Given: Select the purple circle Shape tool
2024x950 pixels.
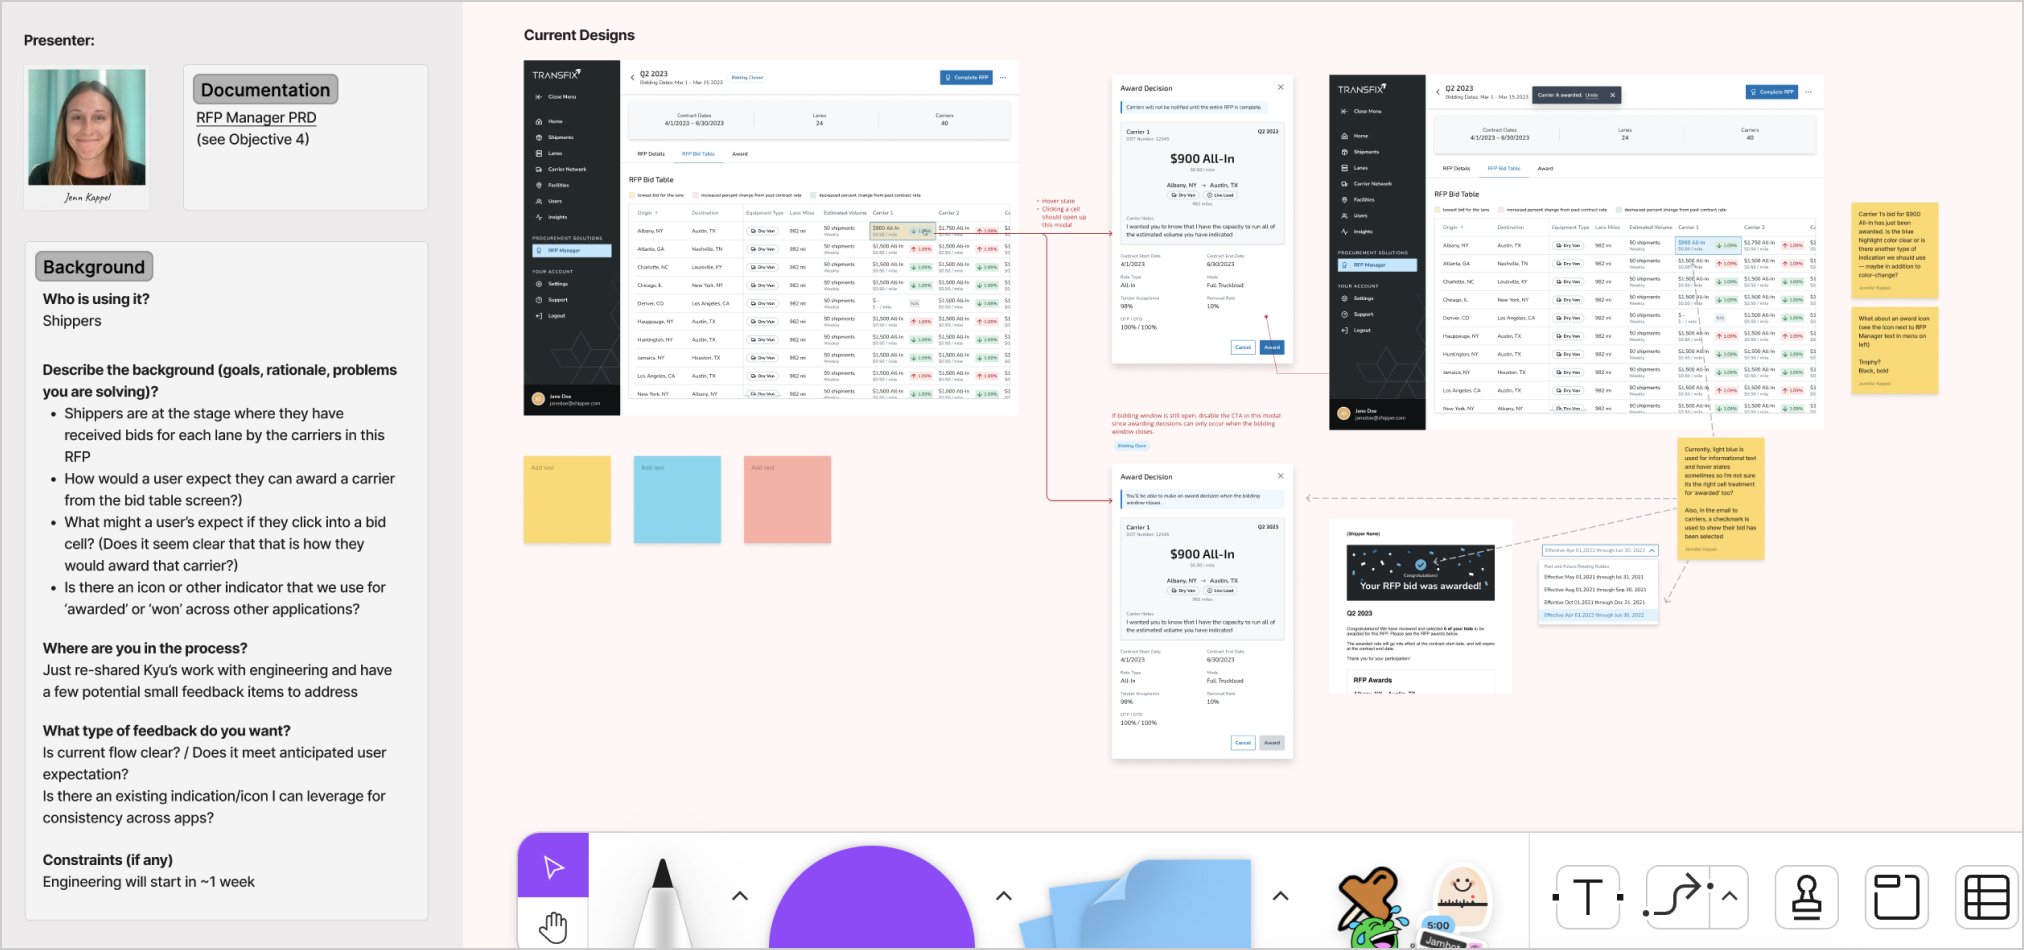Looking at the screenshot, I should click(871, 898).
